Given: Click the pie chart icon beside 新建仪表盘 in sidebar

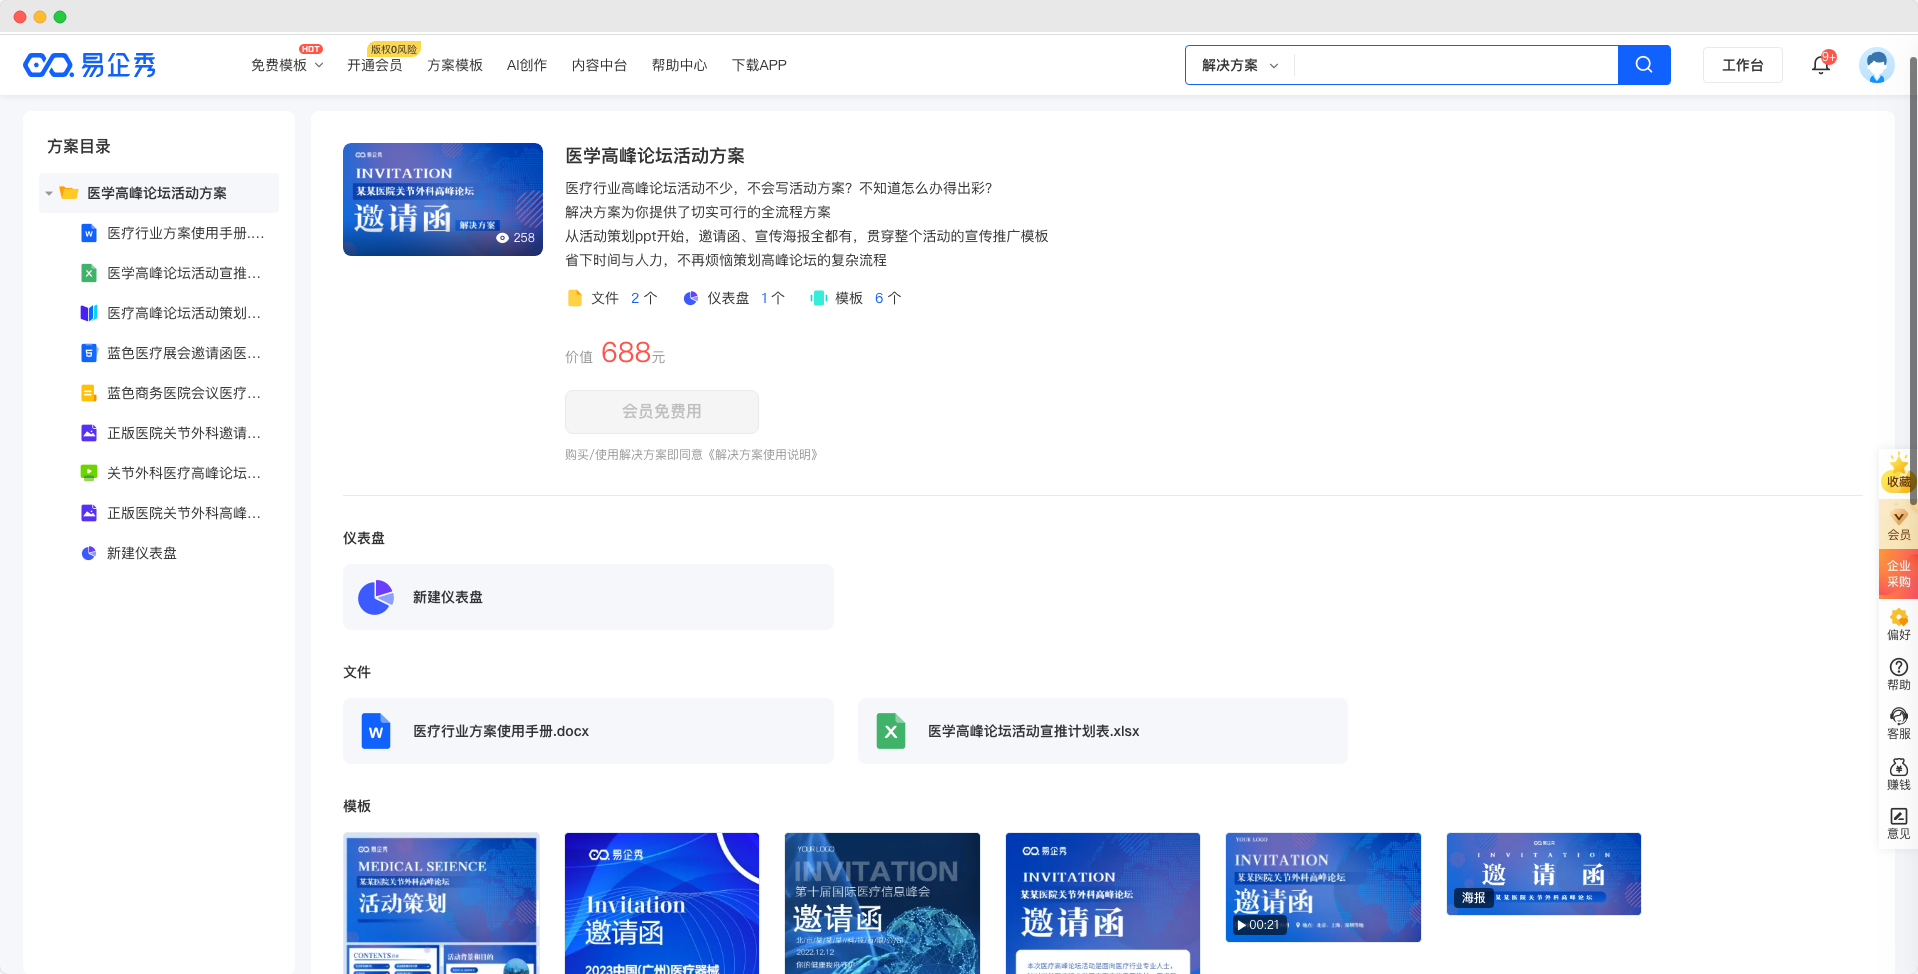Looking at the screenshot, I should 89,553.
